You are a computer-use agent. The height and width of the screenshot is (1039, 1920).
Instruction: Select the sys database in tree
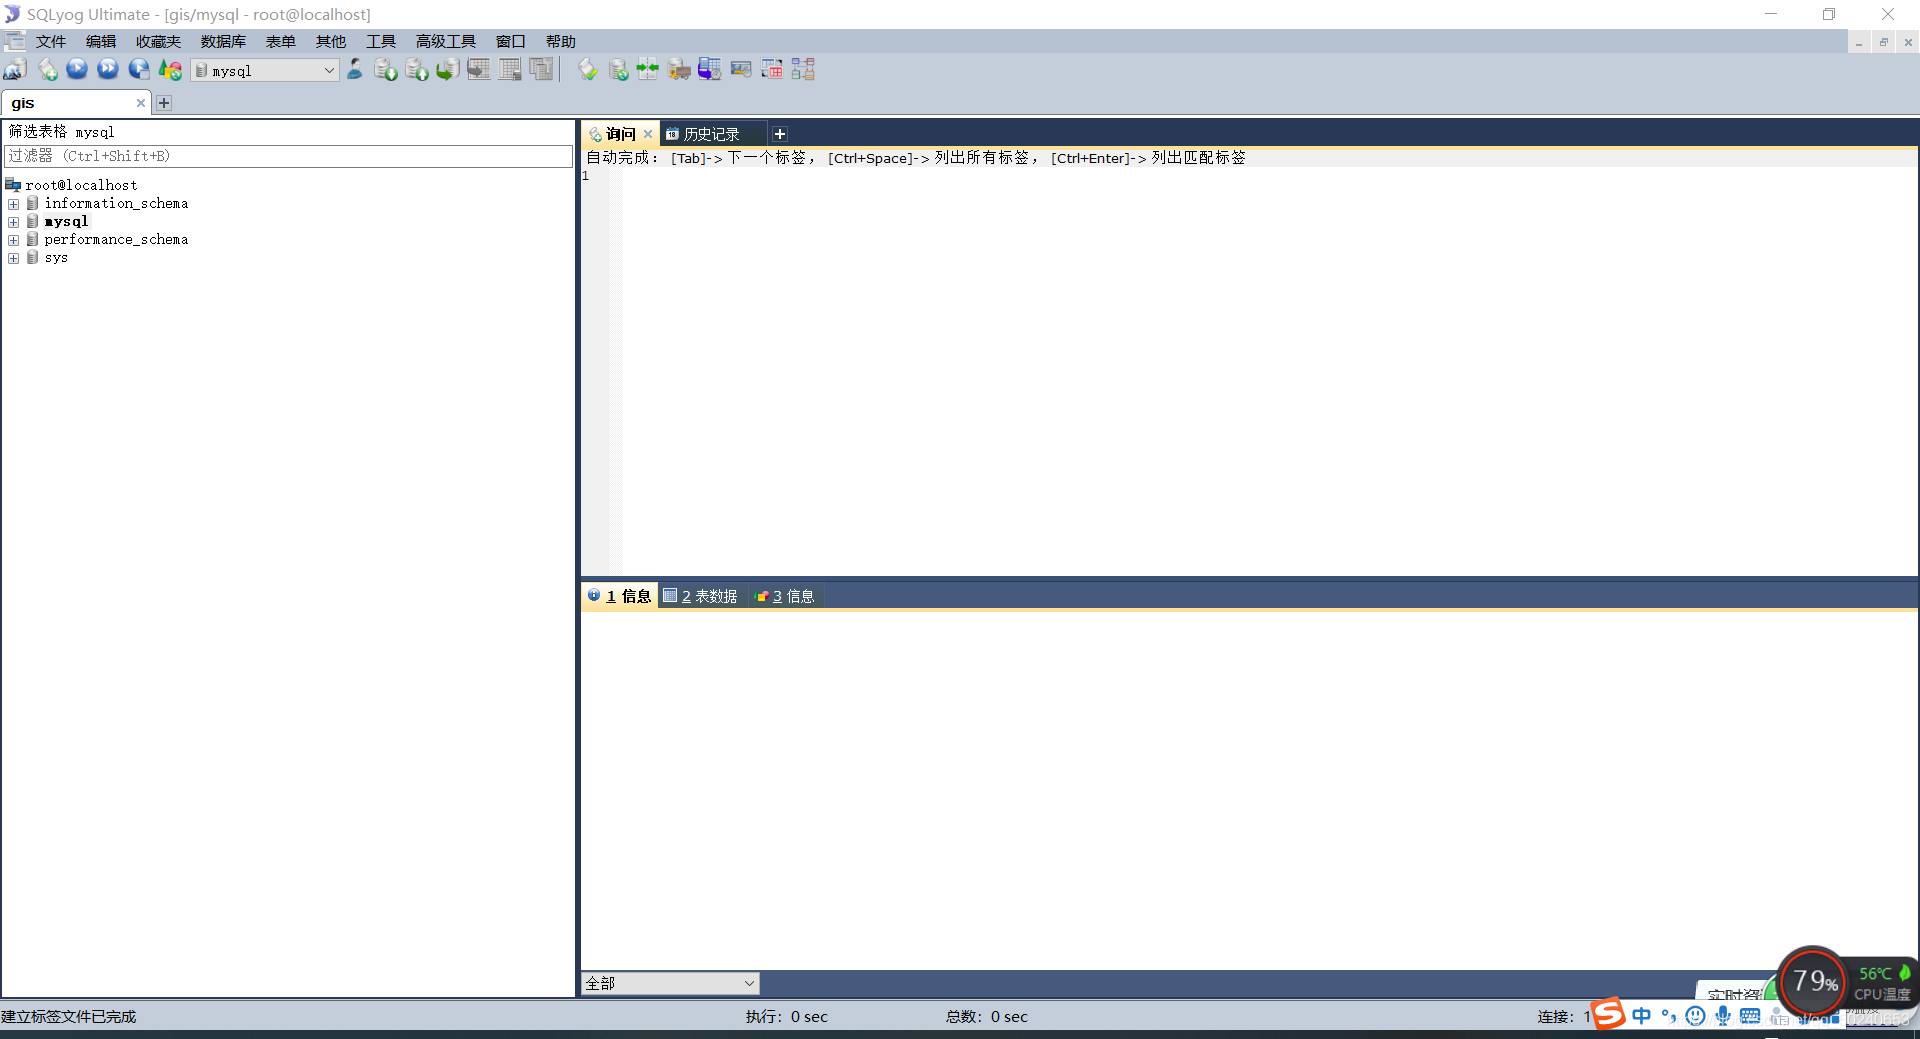56,258
